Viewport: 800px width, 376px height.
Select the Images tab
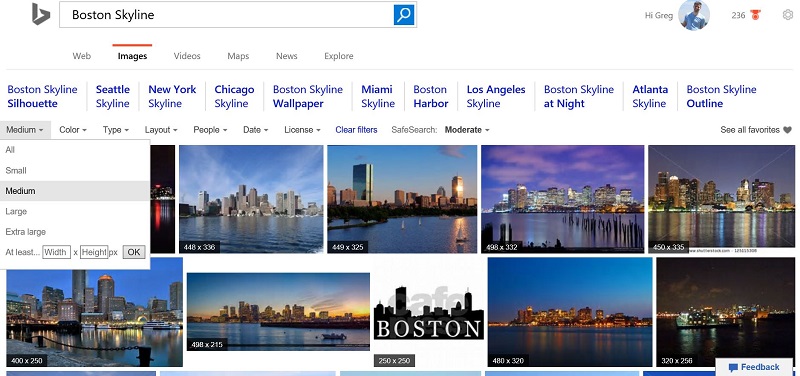tap(132, 56)
